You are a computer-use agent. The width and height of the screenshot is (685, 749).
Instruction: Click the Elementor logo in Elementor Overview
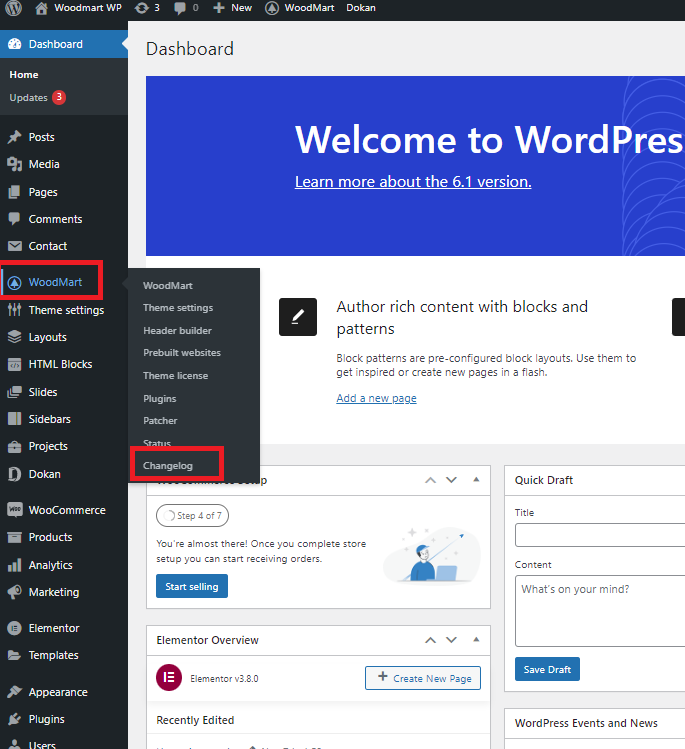point(169,677)
